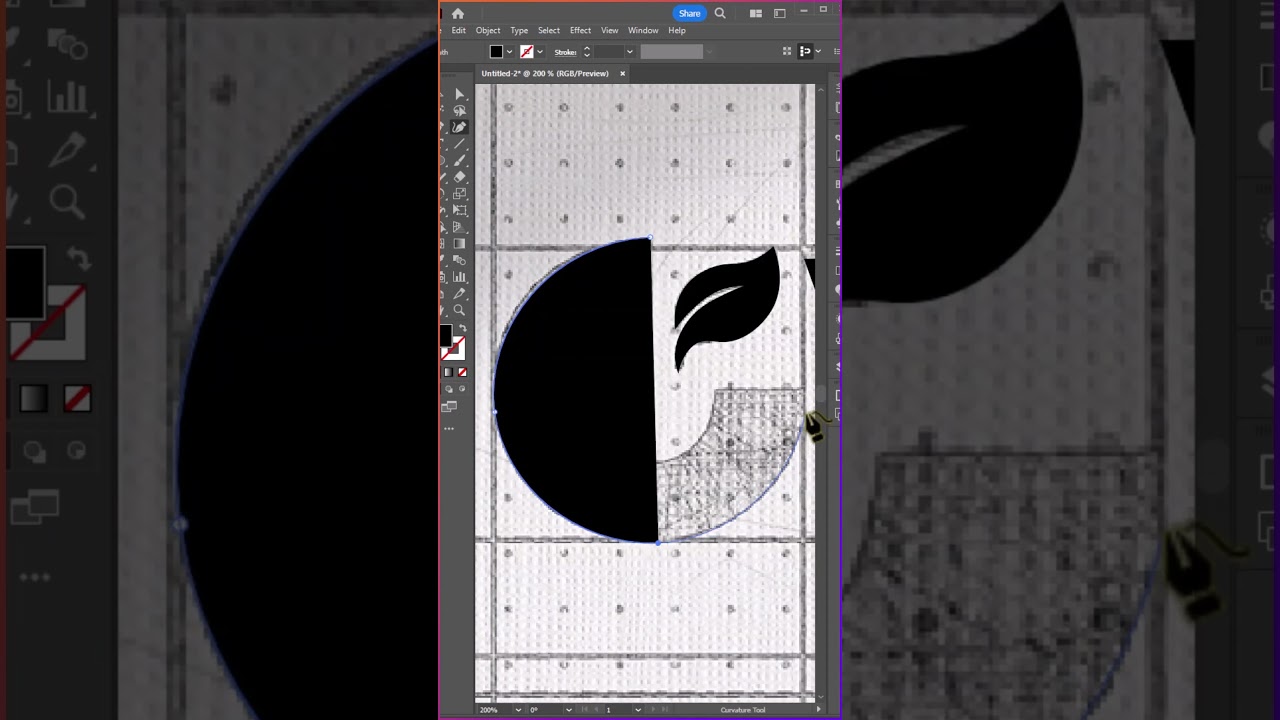Close the Untitled-2 document tab

point(622,73)
